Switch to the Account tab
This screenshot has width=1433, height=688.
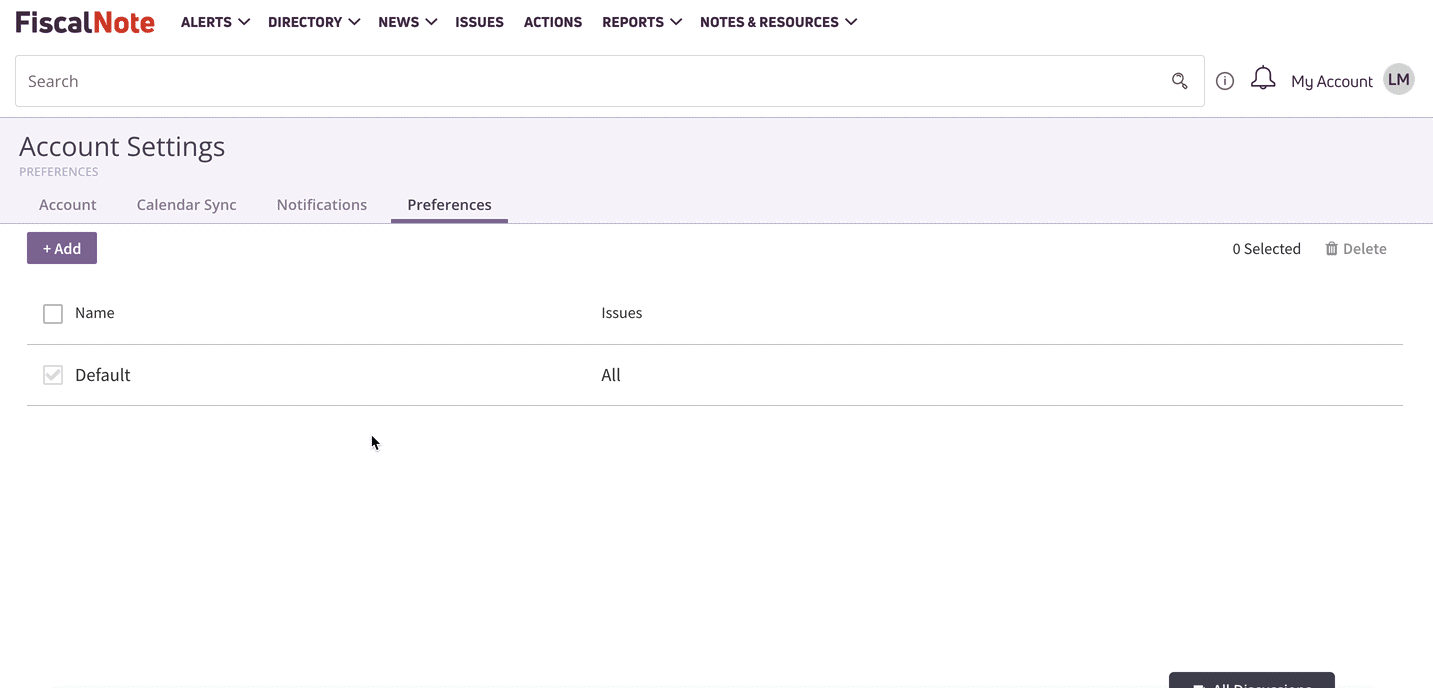tap(68, 205)
